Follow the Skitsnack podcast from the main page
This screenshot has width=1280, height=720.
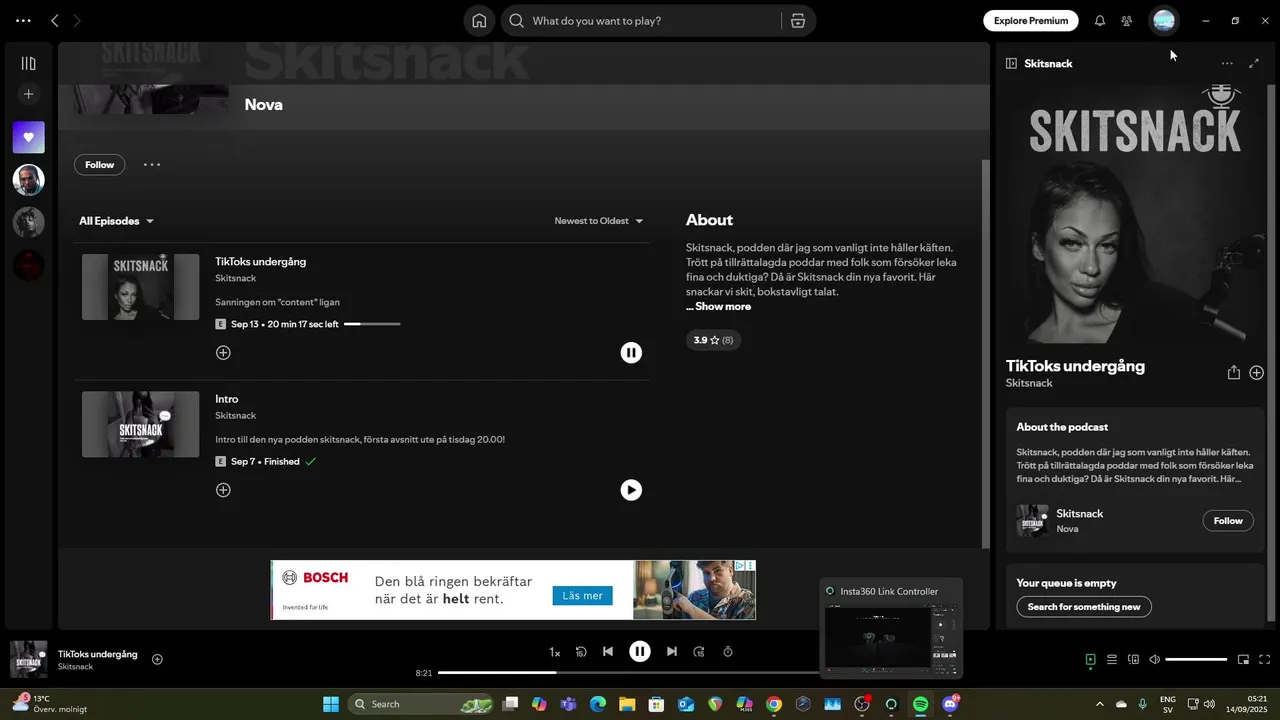[x=99, y=164]
